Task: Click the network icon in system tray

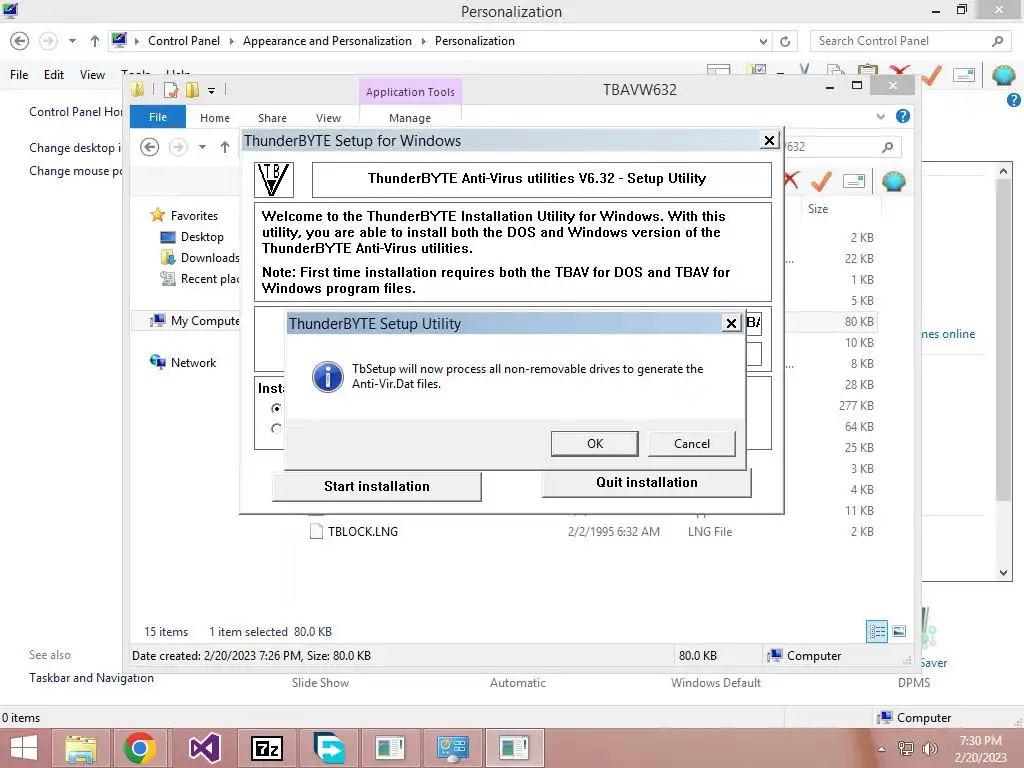Action: click(x=906, y=749)
